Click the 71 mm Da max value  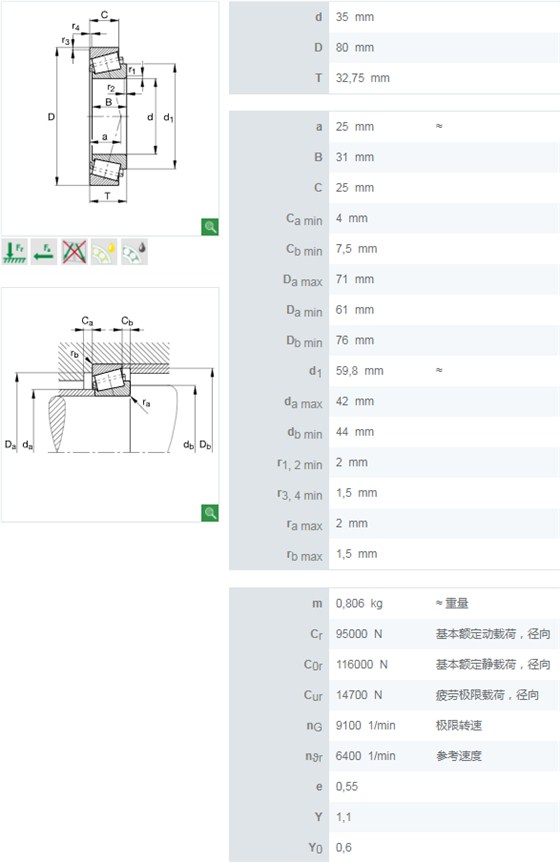[355, 279]
